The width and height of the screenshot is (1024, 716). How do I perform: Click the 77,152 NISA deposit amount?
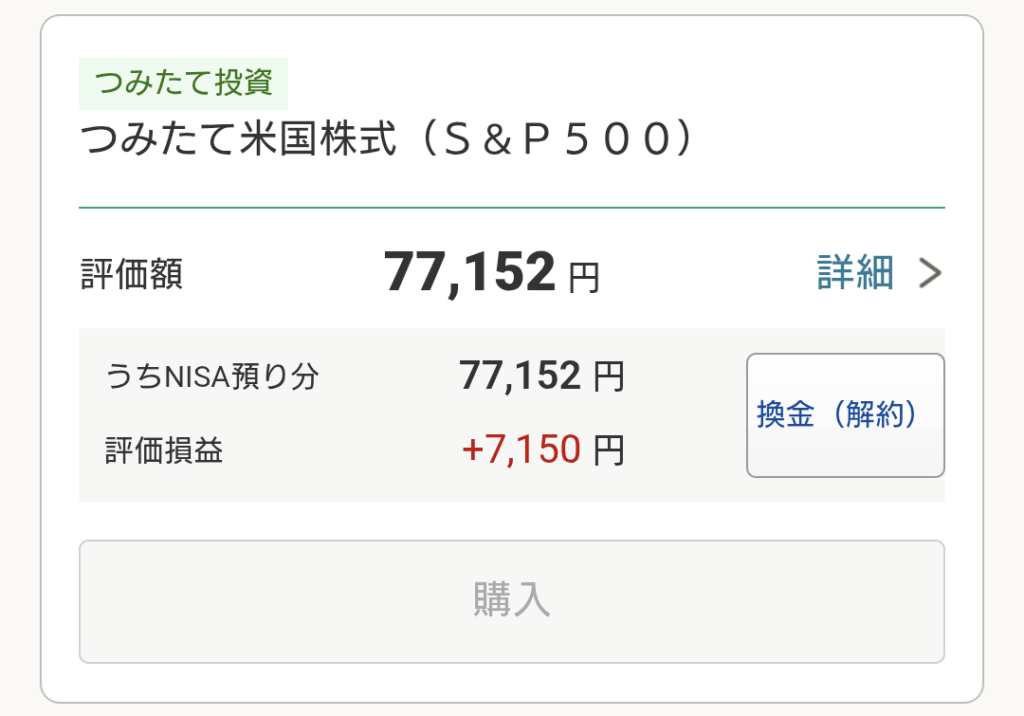click(519, 376)
